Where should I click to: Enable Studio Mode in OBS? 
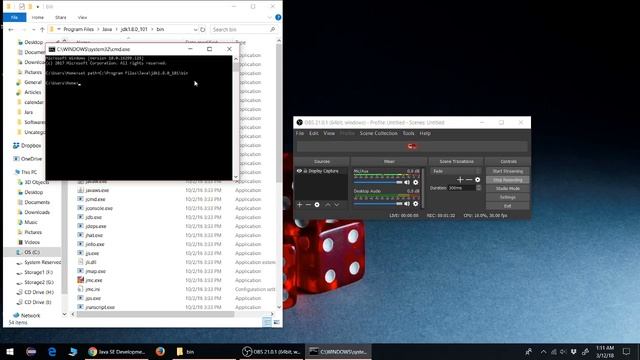pyautogui.click(x=508, y=188)
